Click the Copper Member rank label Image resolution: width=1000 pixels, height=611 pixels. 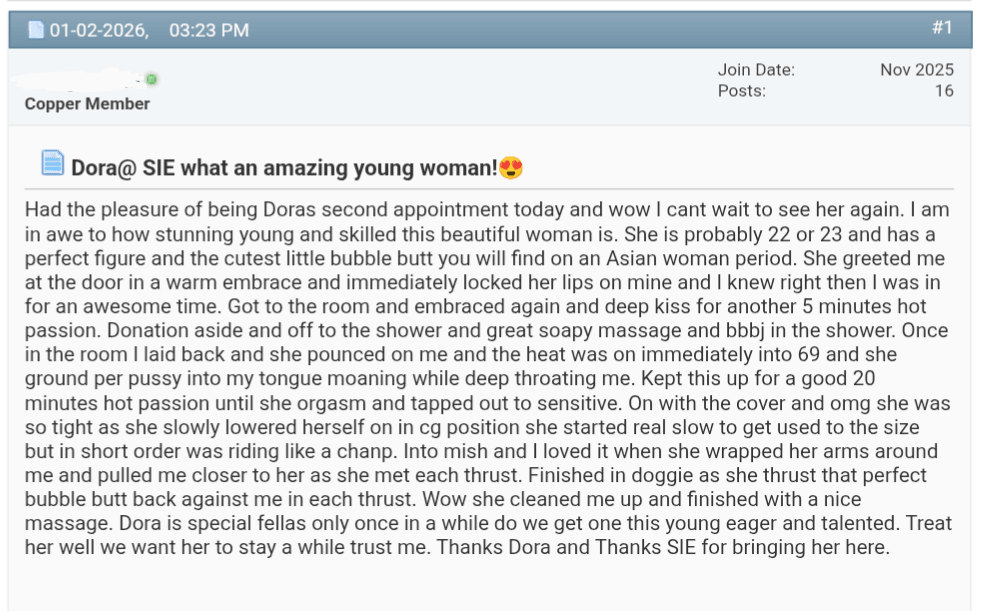87,104
